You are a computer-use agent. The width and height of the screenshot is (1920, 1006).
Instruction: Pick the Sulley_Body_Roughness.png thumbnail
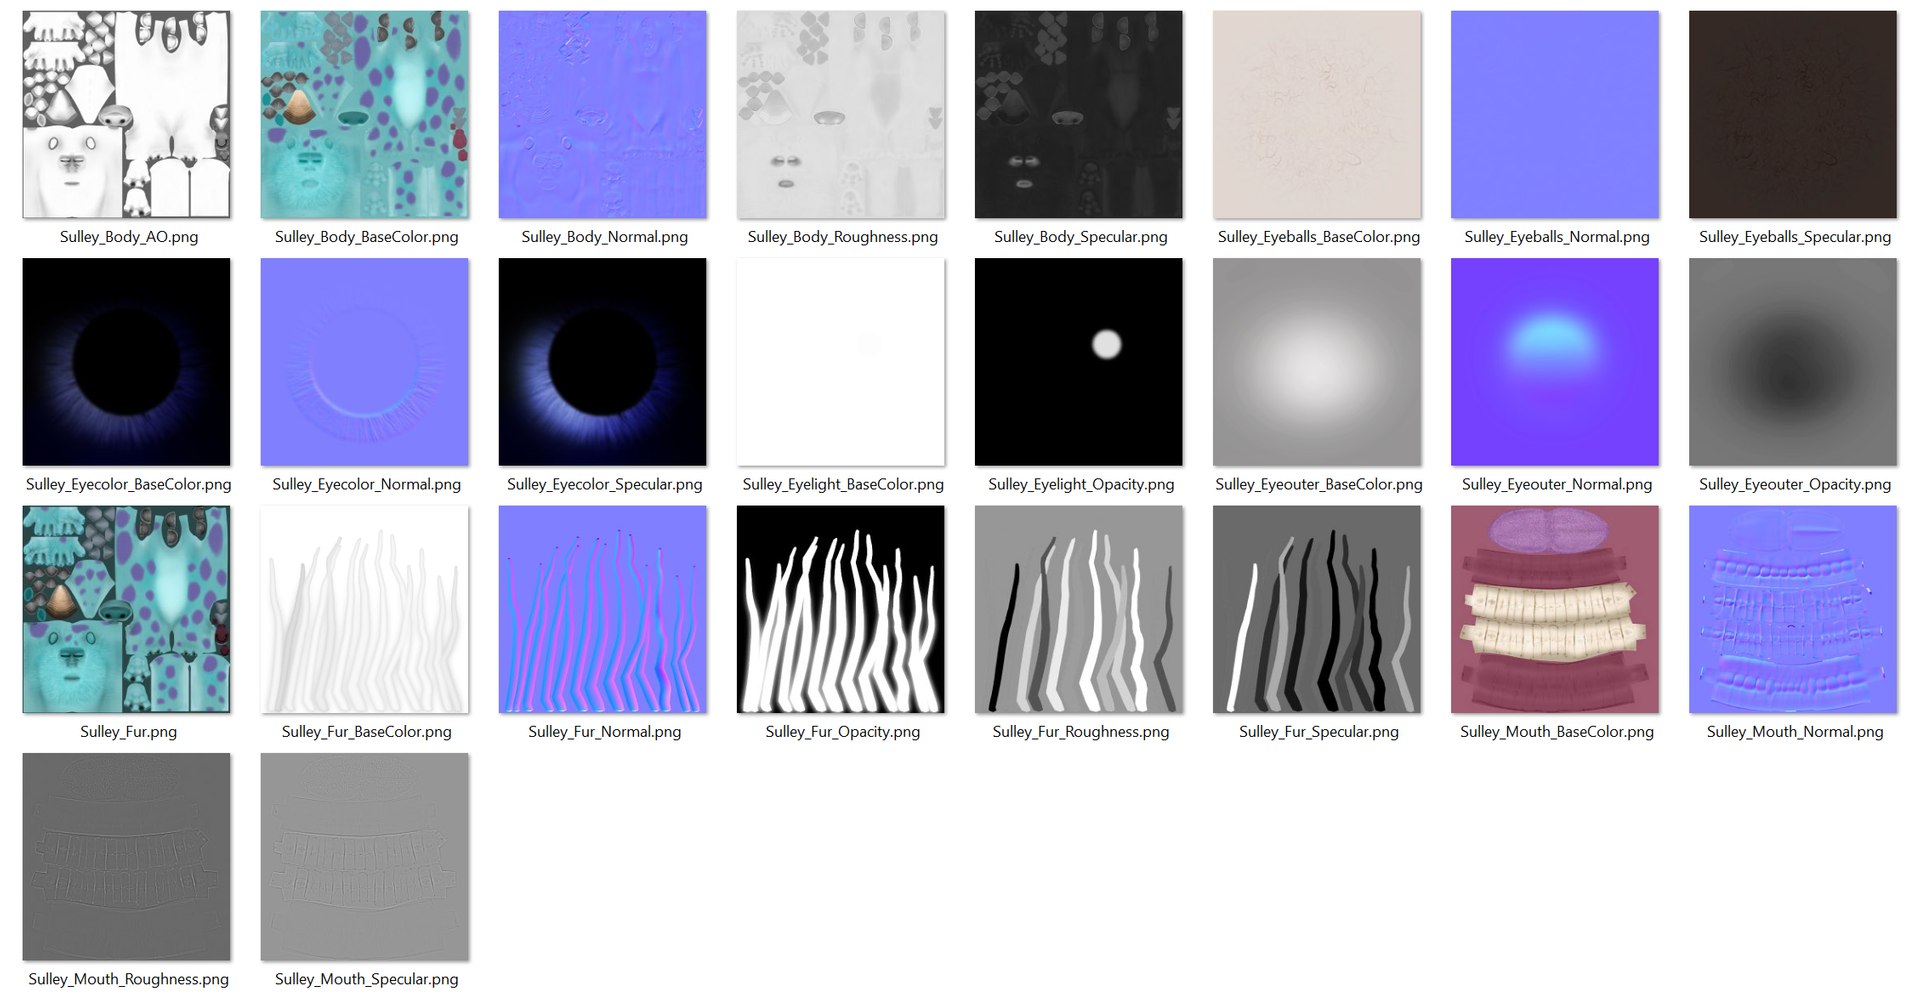[841, 115]
